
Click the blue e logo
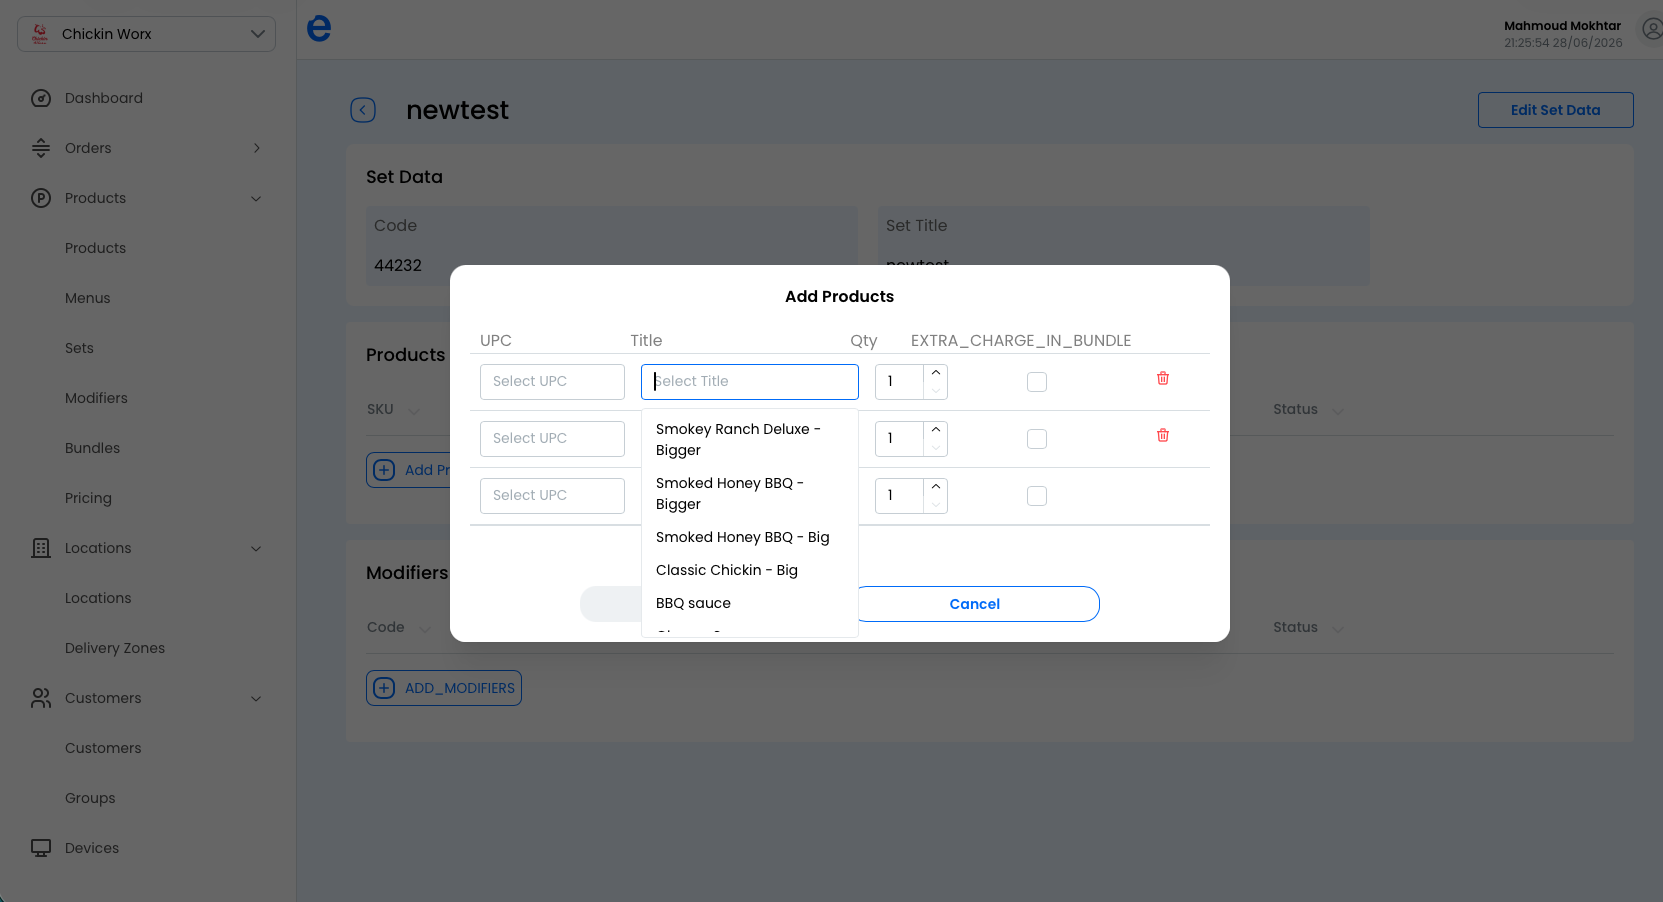pos(319,28)
